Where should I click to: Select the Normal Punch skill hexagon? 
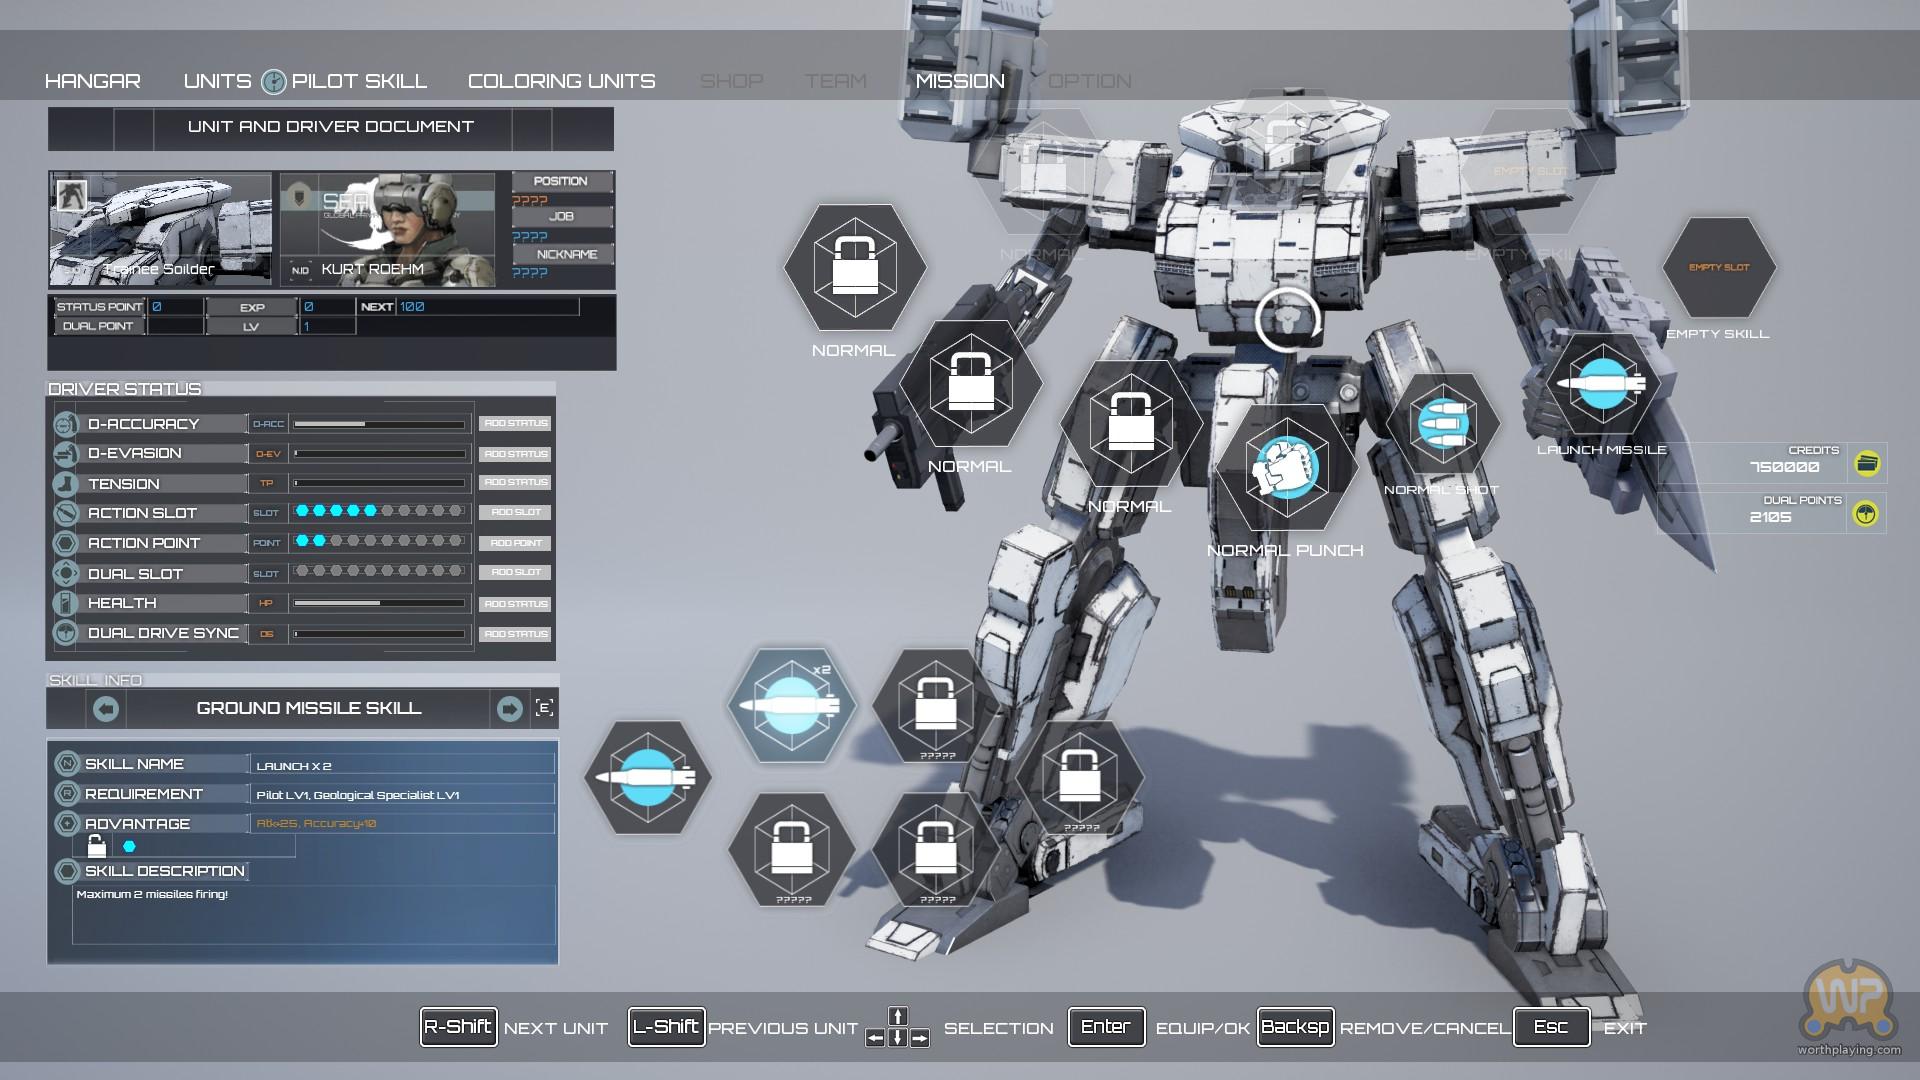click(1286, 467)
